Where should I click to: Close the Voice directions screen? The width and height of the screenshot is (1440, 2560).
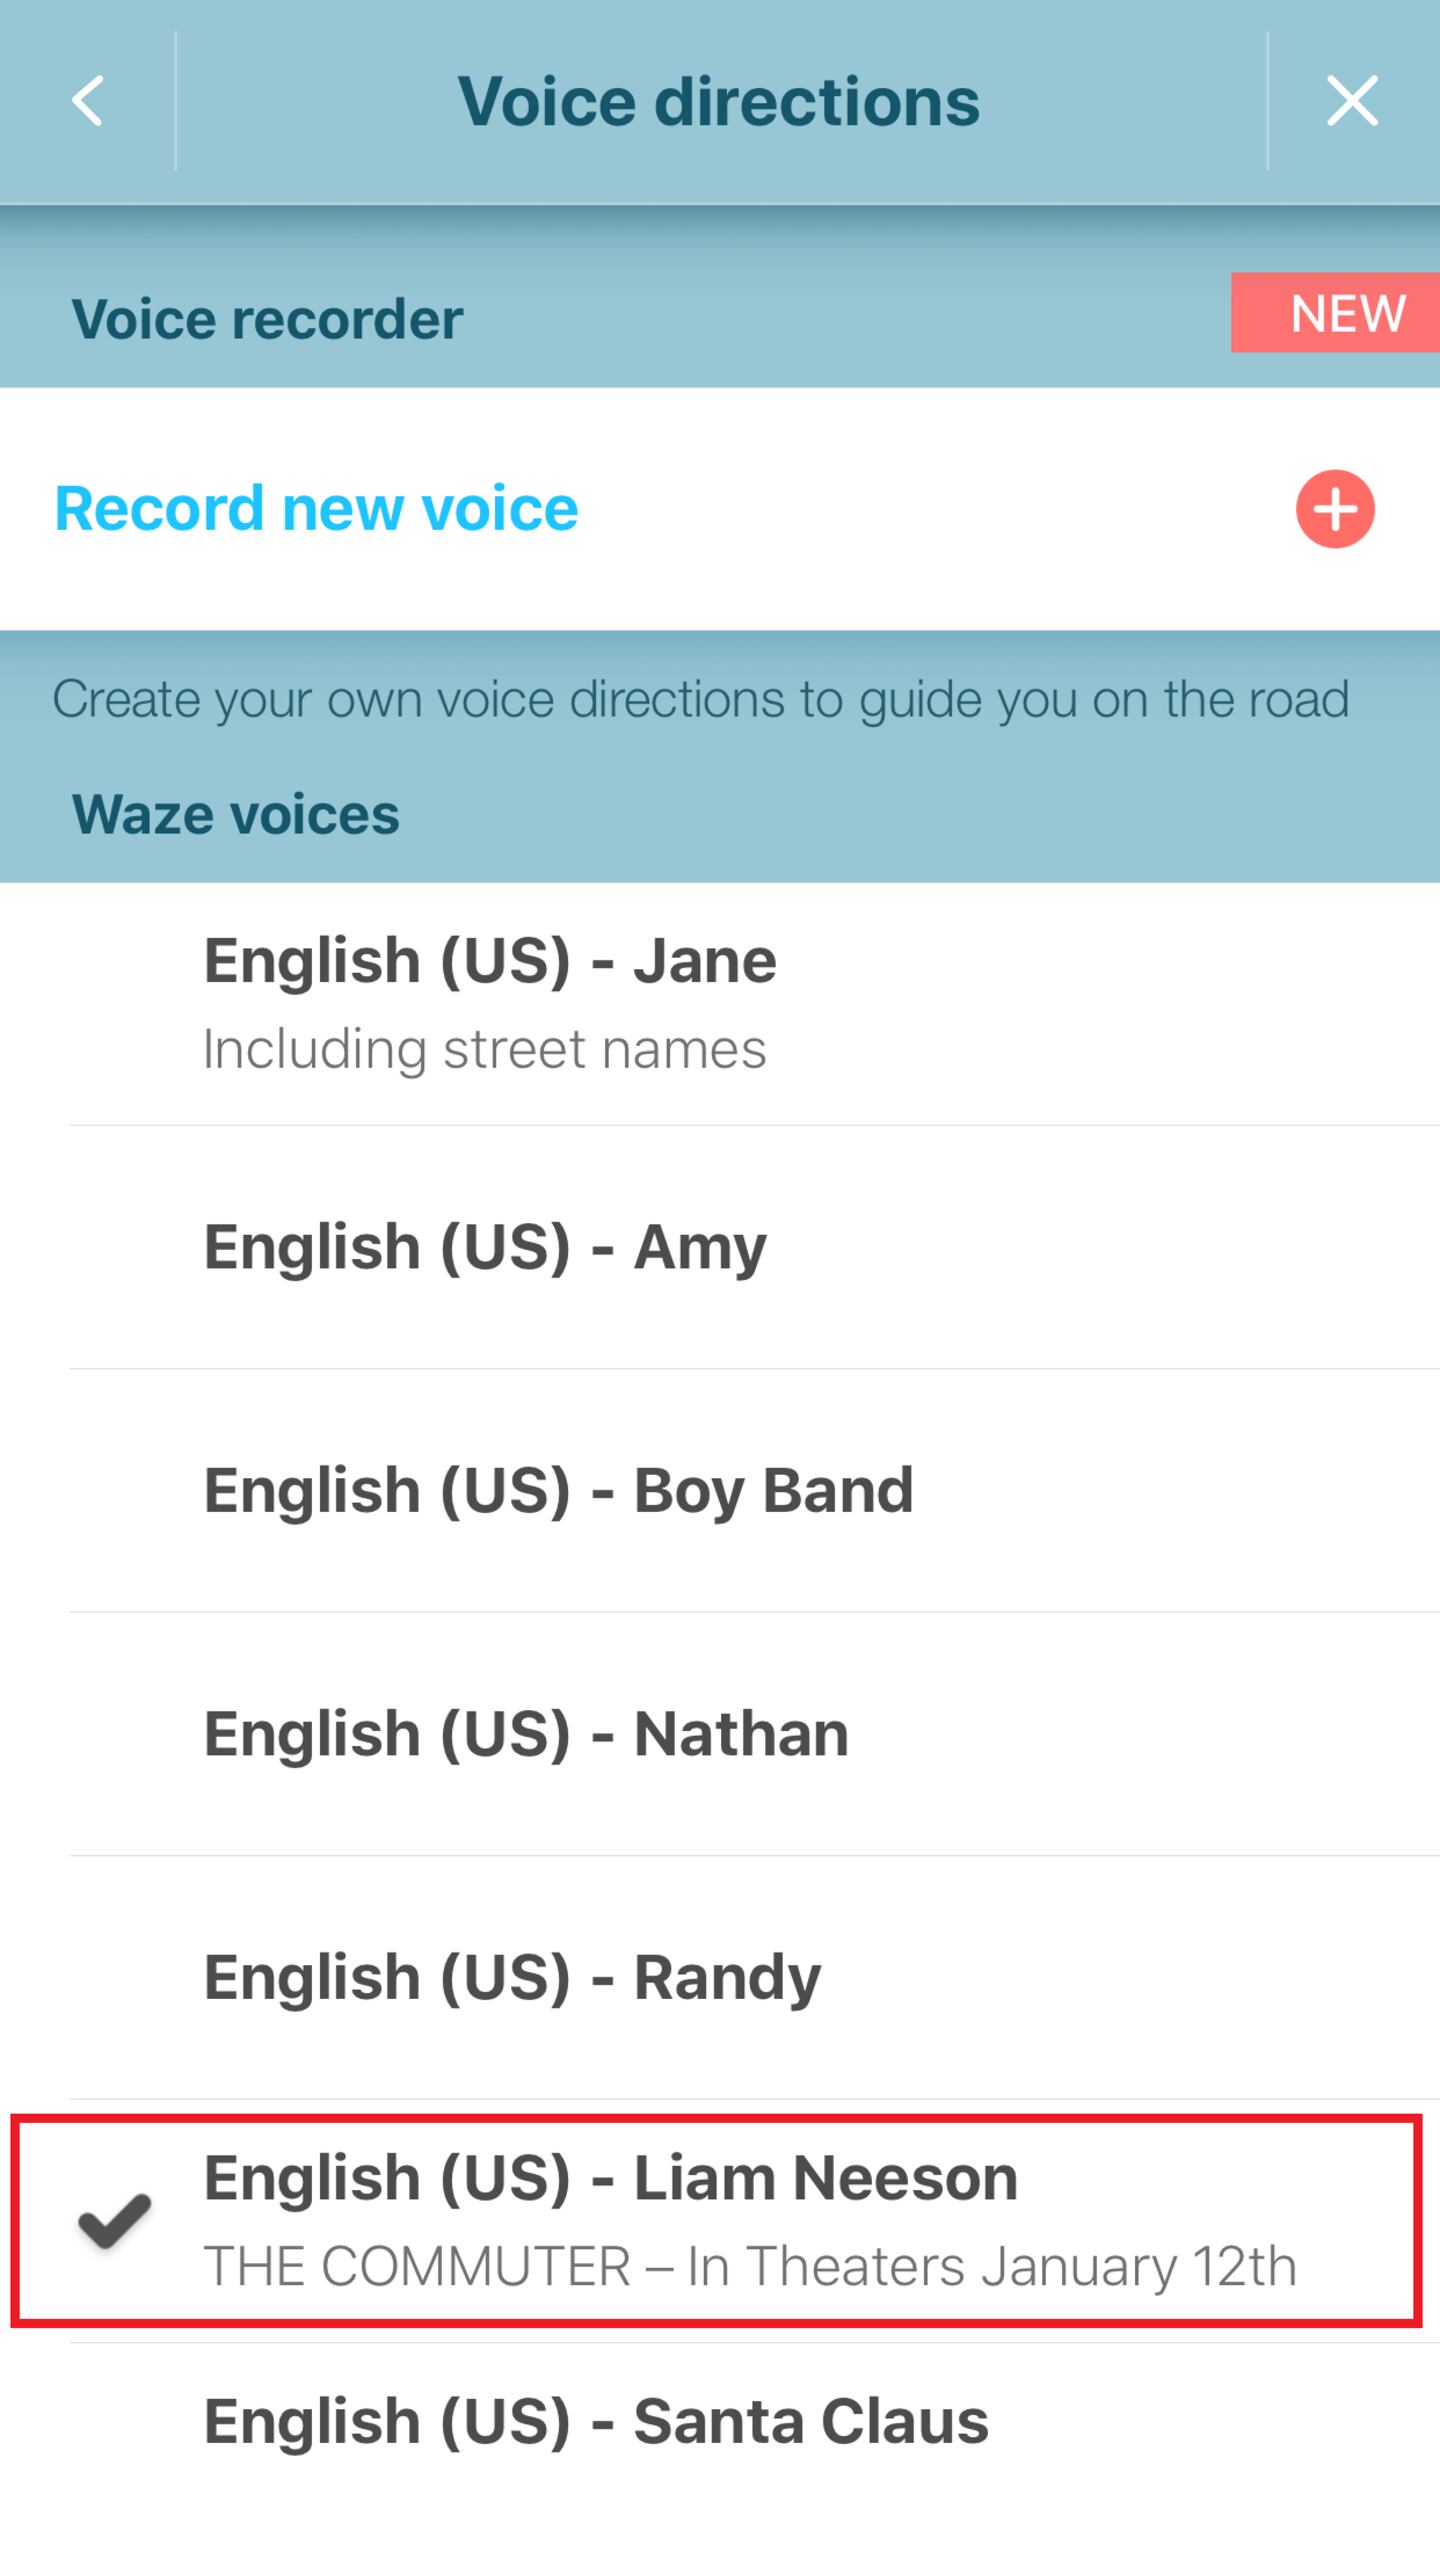[x=1352, y=101]
